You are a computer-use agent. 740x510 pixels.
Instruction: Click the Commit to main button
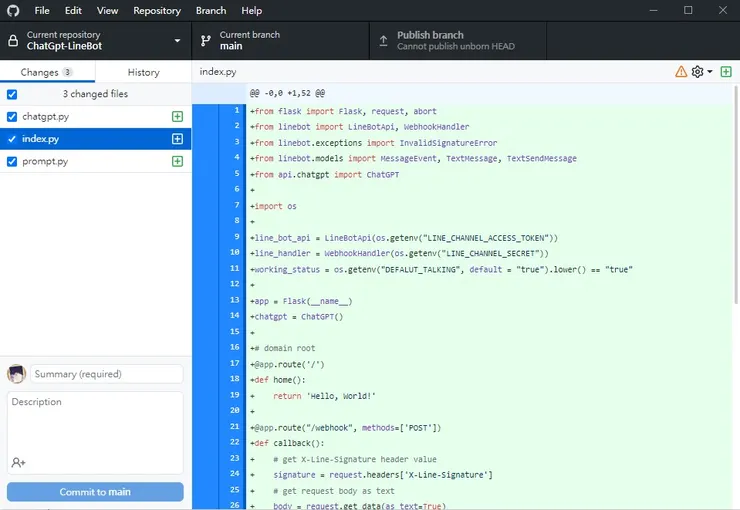[x=95, y=492]
